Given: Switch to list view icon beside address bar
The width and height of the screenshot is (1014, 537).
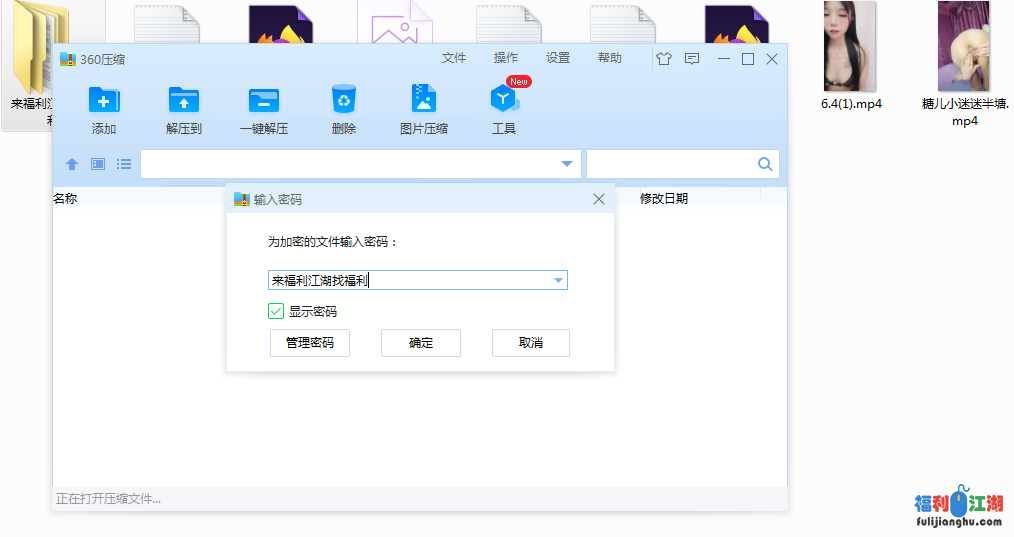Looking at the screenshot, I should pyautogui.click(x=124, y=164).
